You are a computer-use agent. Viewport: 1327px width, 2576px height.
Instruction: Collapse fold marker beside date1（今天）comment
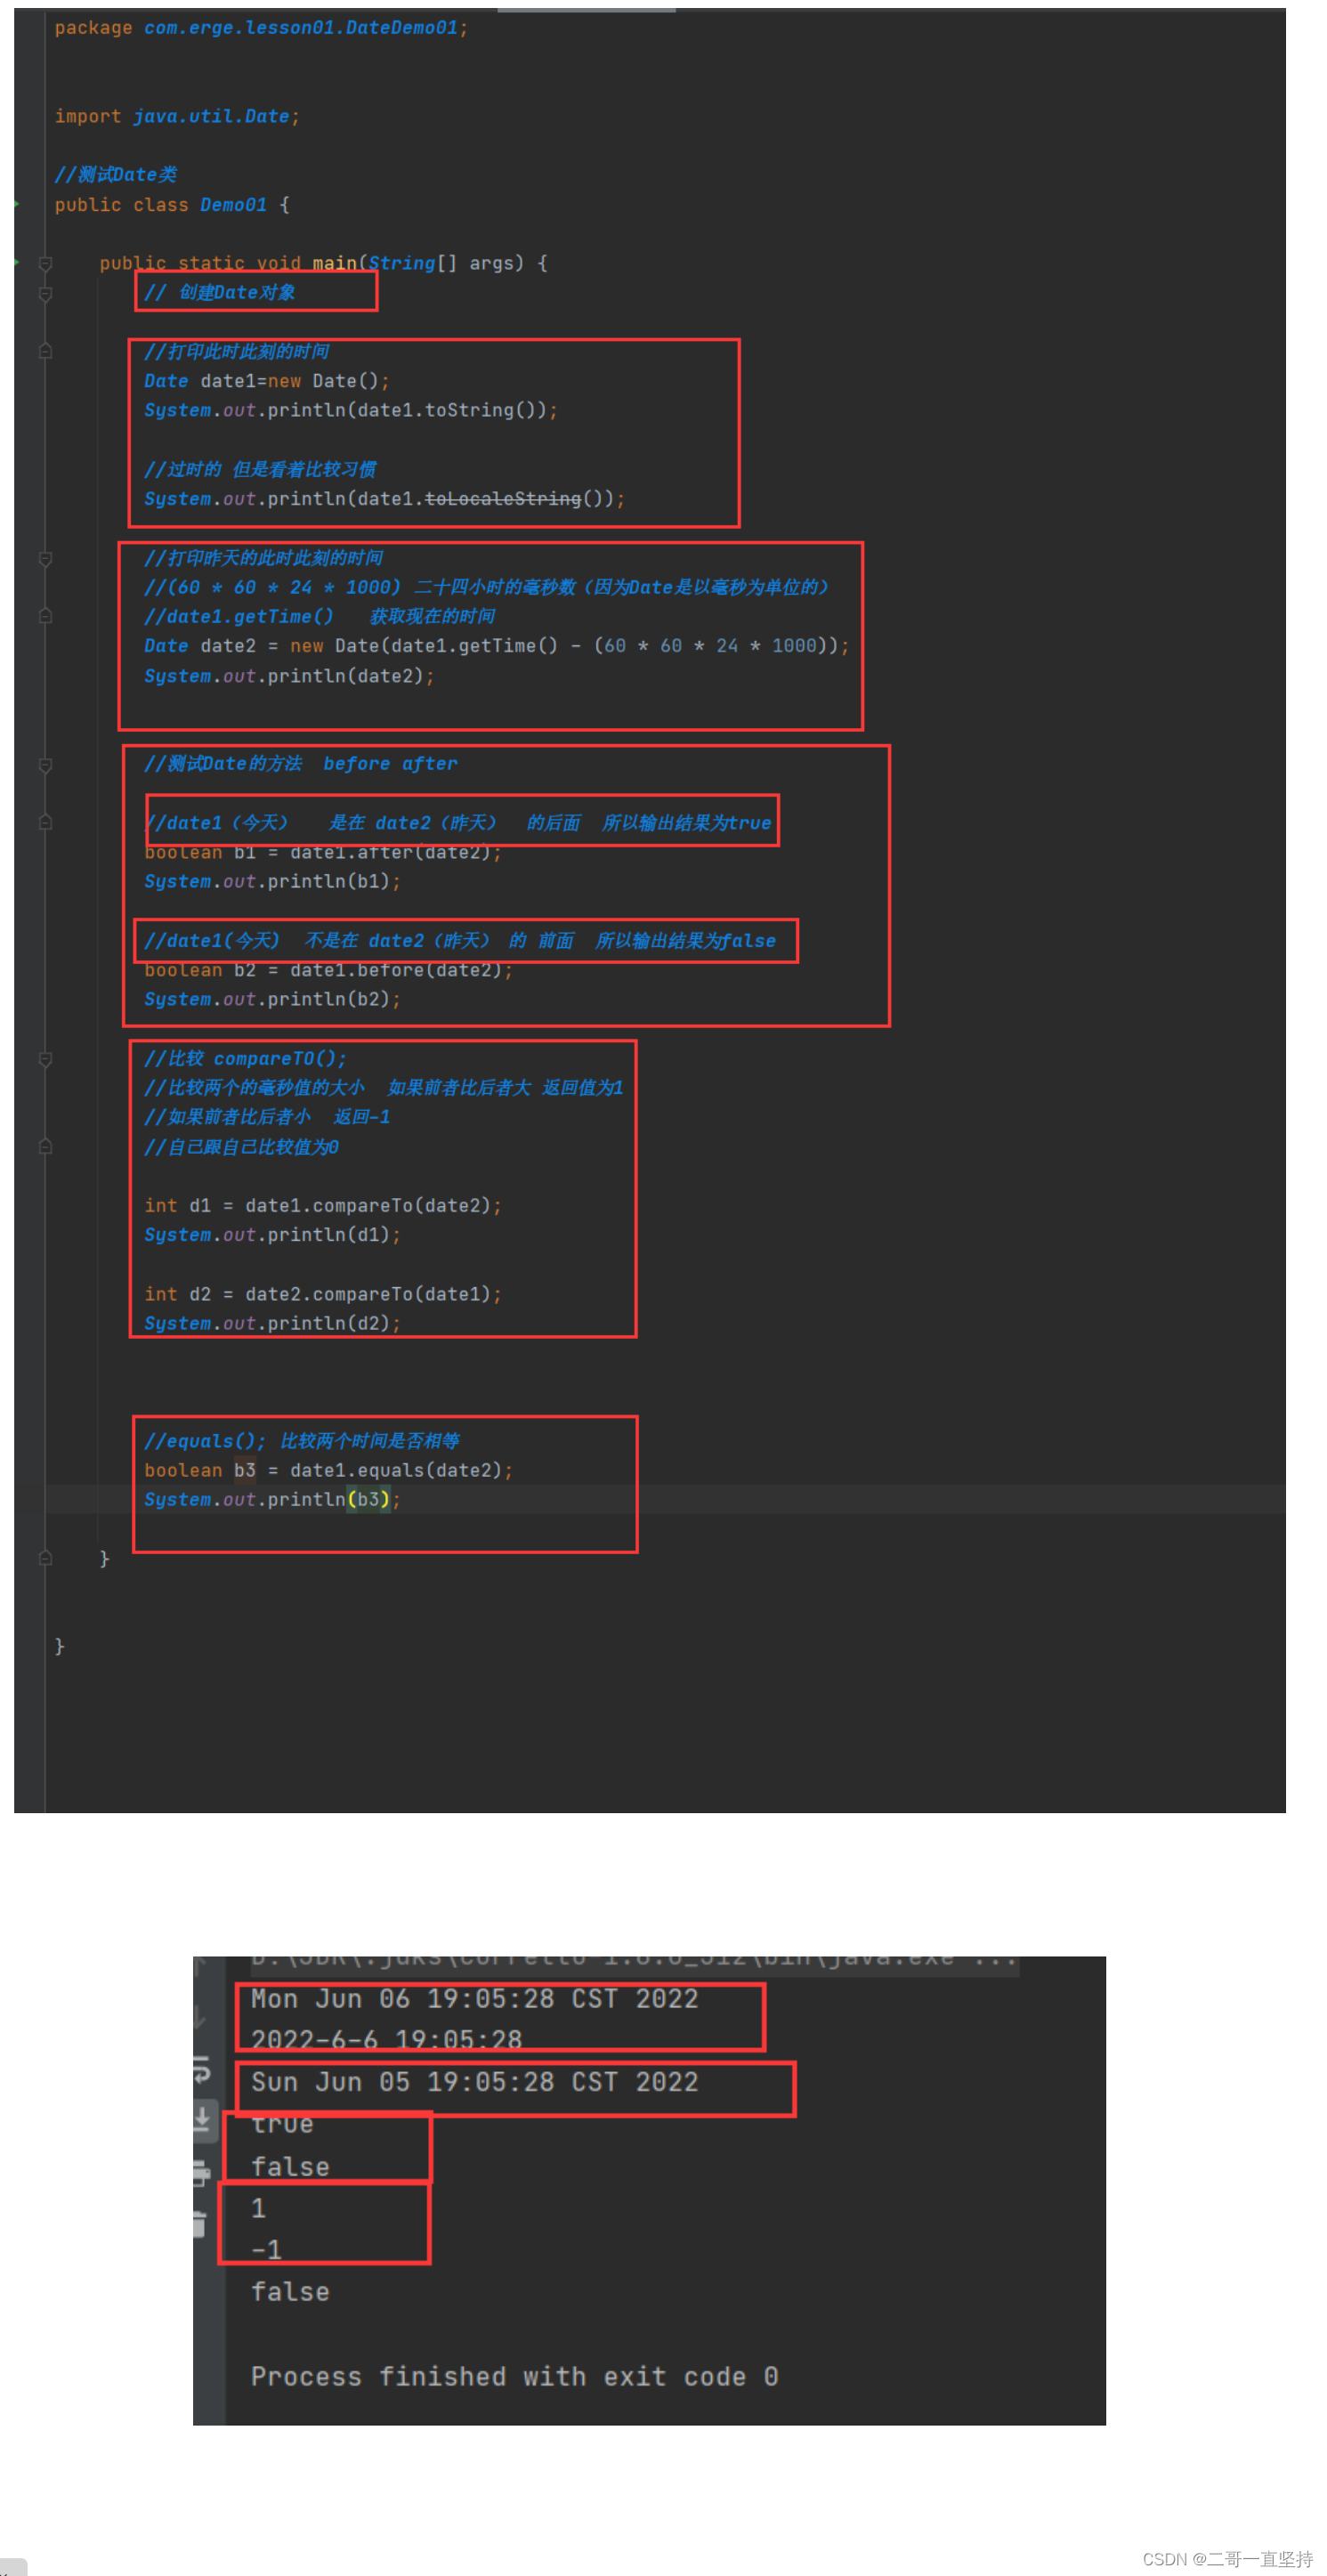[45, 822]
